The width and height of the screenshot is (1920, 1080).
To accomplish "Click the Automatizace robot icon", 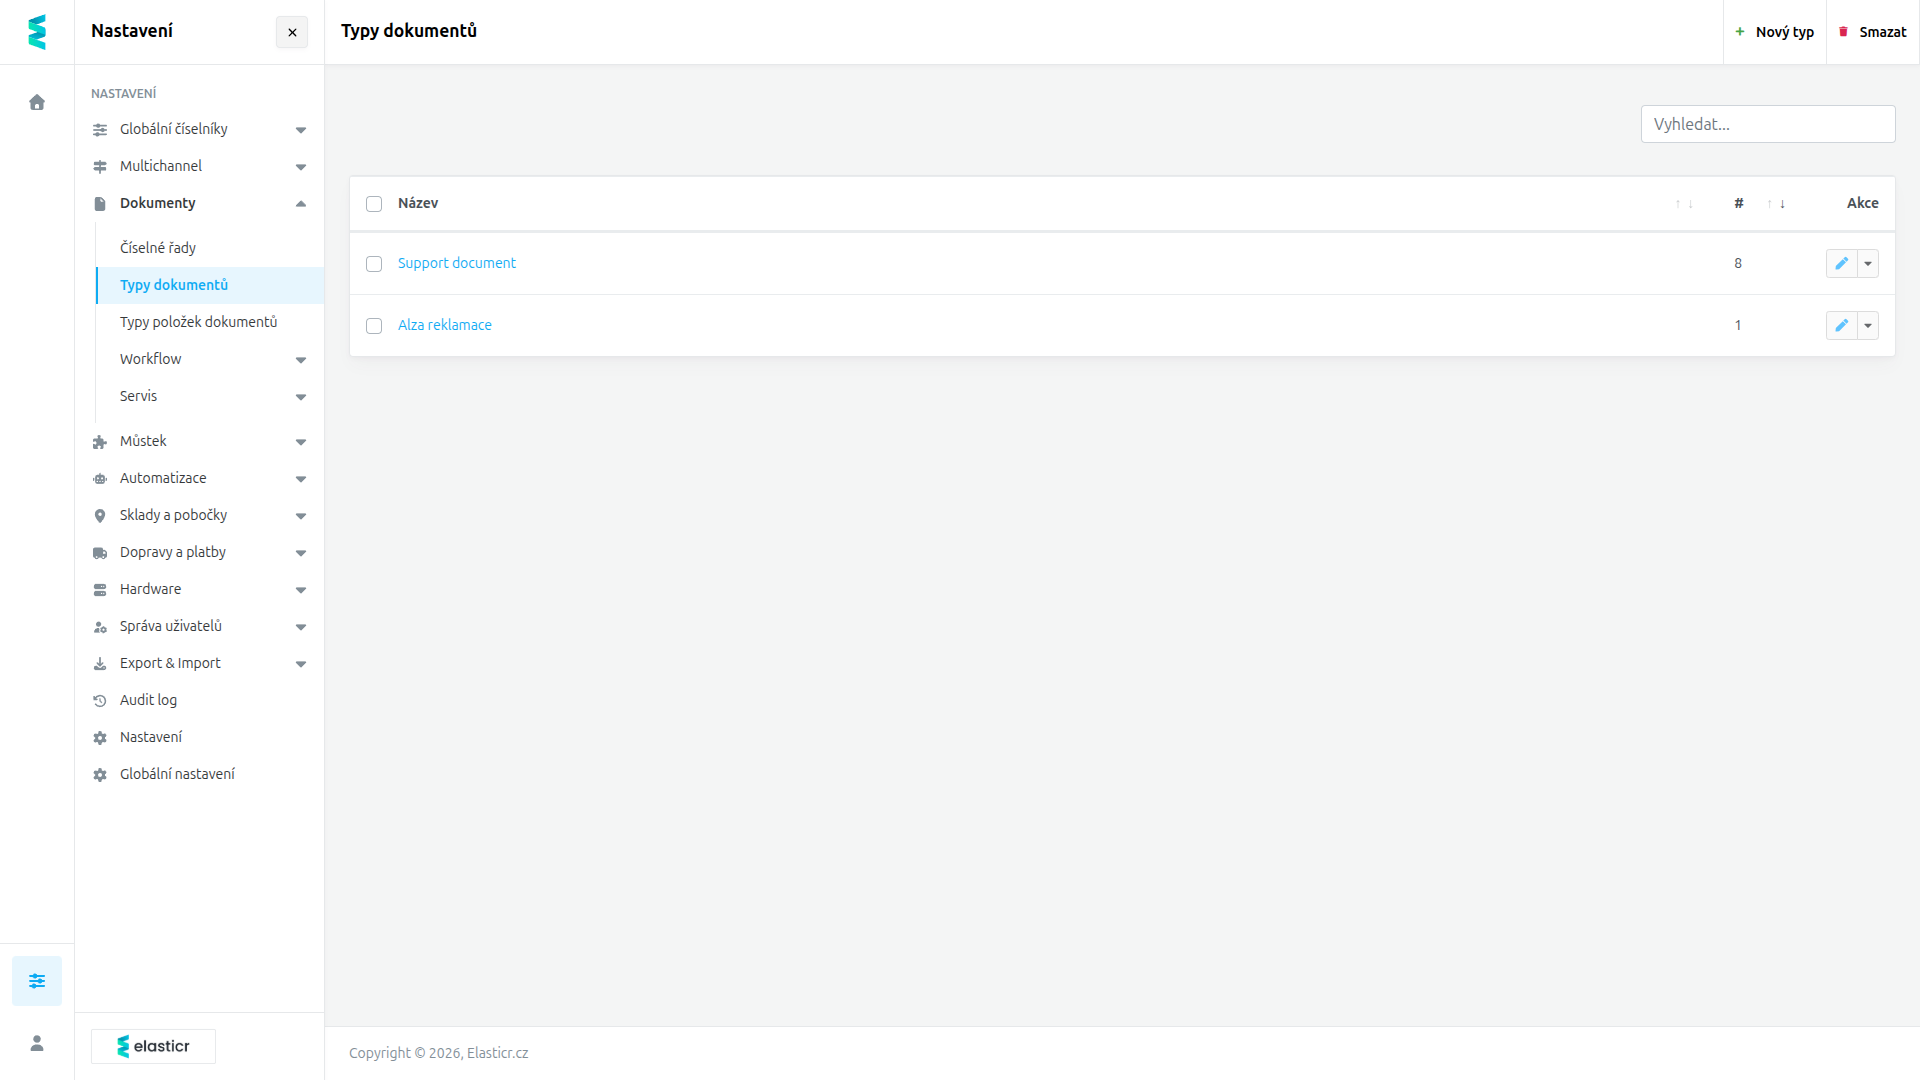I will 100,479.
